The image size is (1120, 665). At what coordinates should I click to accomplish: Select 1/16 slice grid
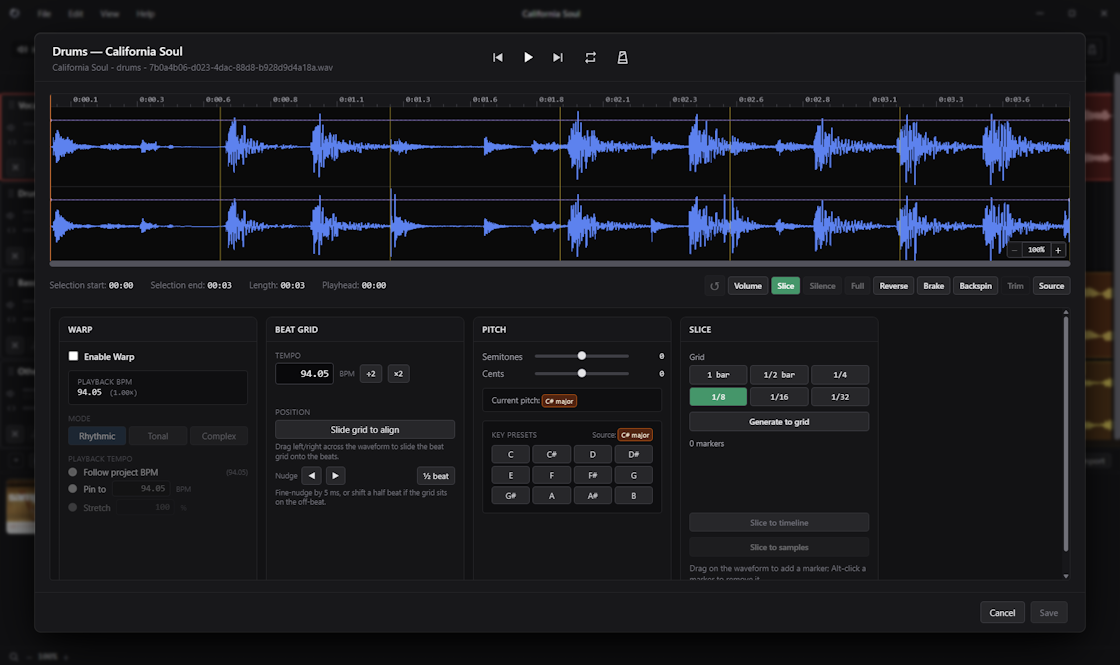[779, 396]
